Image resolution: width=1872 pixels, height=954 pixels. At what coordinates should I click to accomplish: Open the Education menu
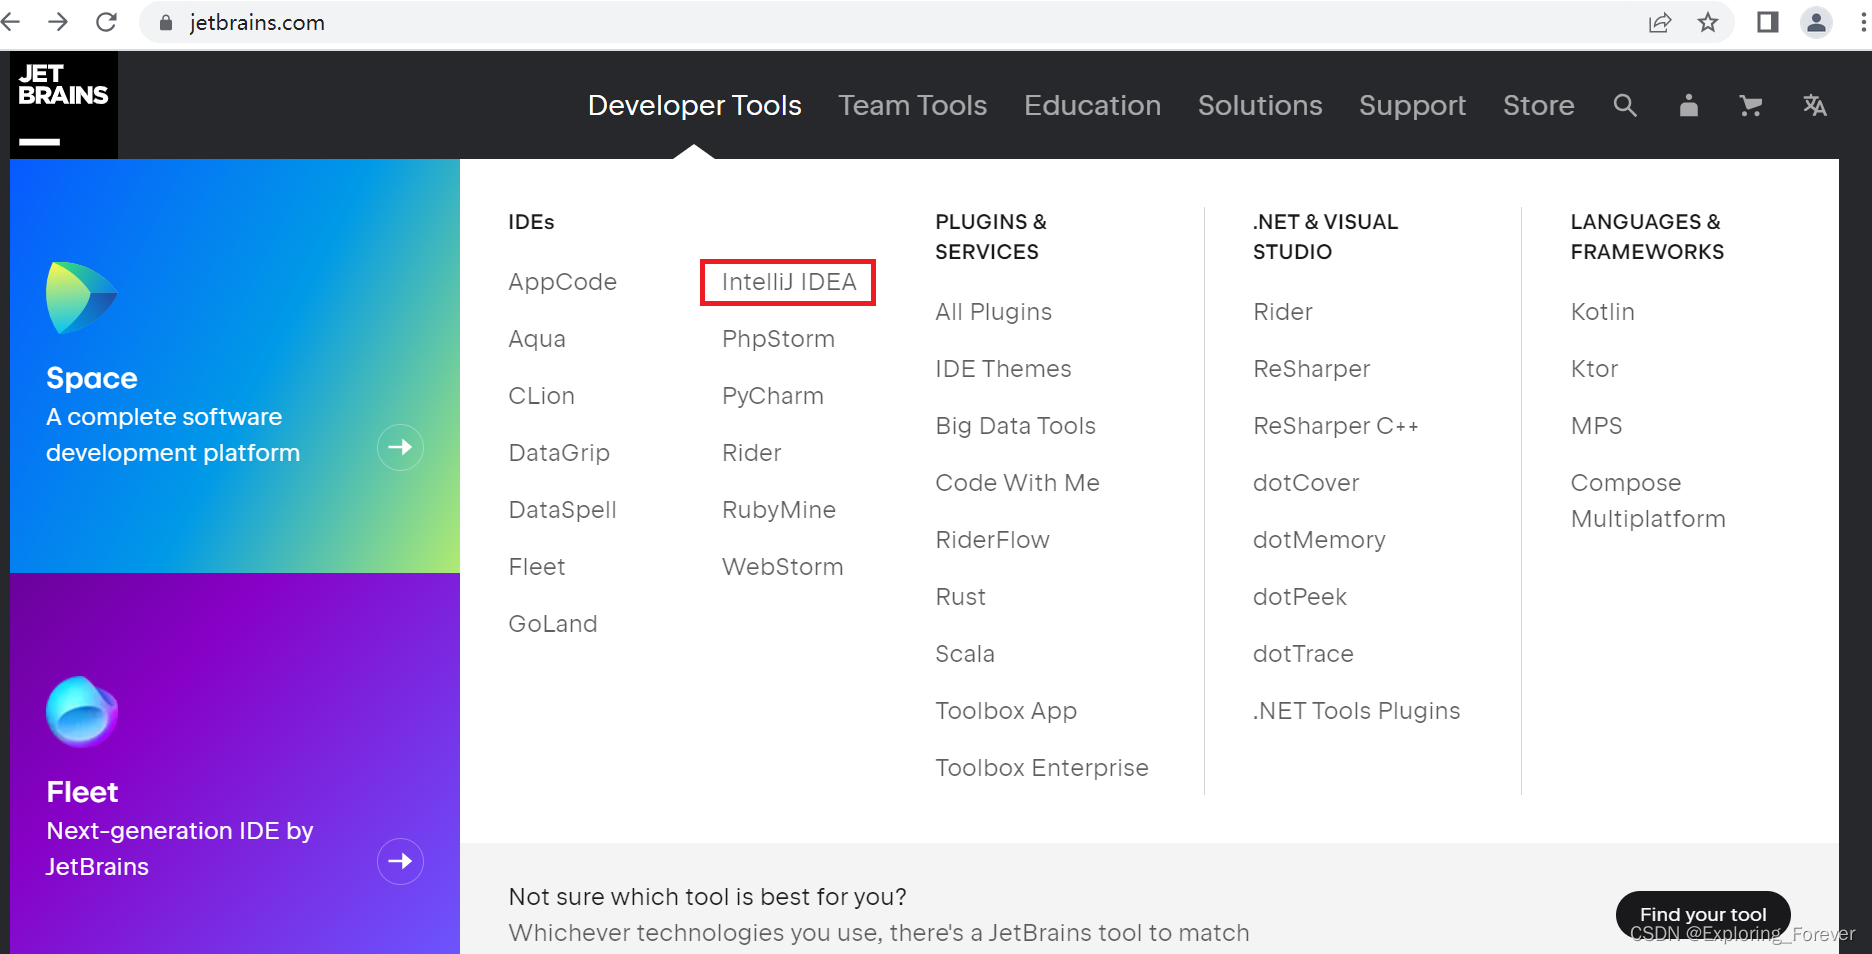(1092, 105)
